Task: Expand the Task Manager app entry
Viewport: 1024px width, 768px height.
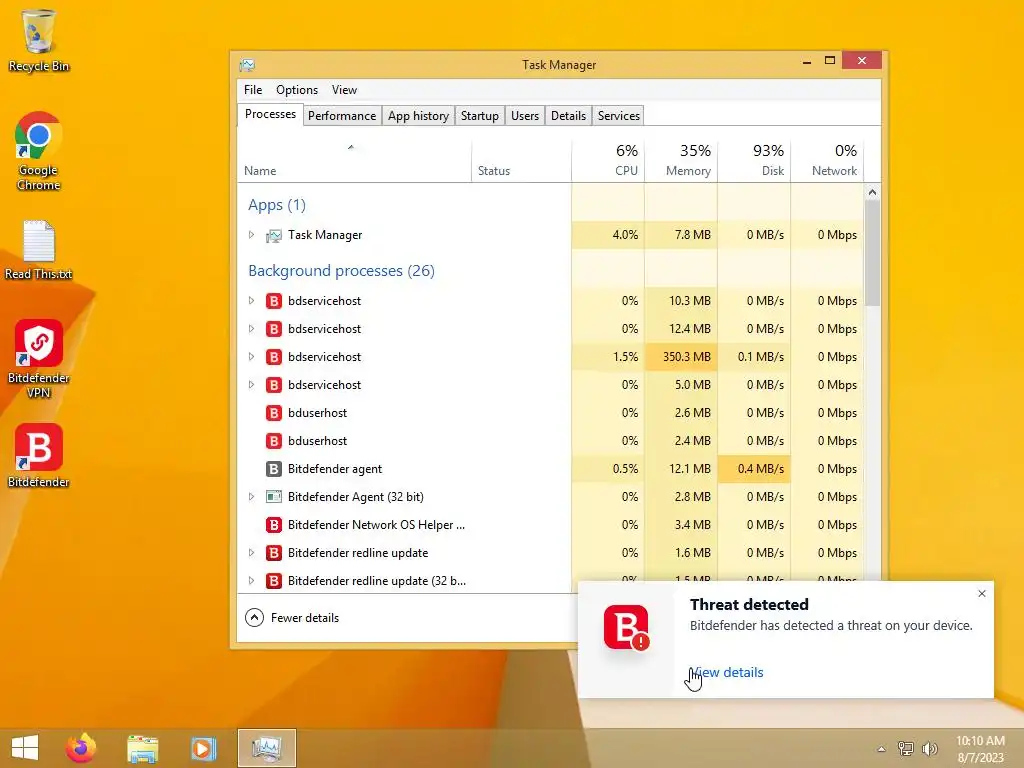Action: 251,234
